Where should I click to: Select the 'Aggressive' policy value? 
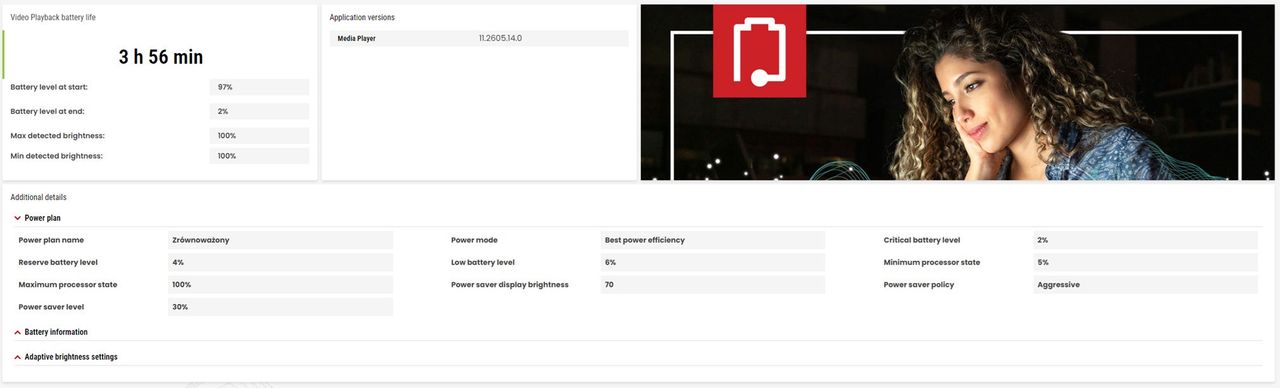1145,285
